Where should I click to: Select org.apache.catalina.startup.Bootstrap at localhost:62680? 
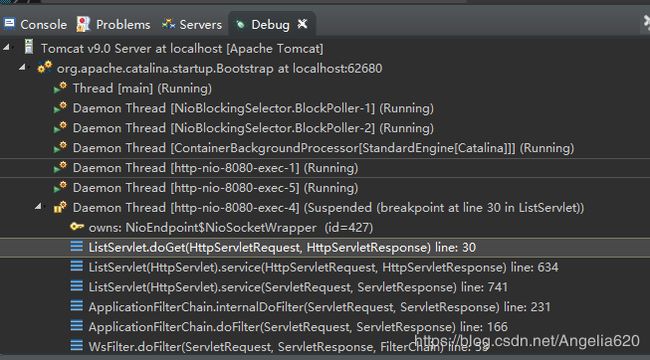[219, 68]
